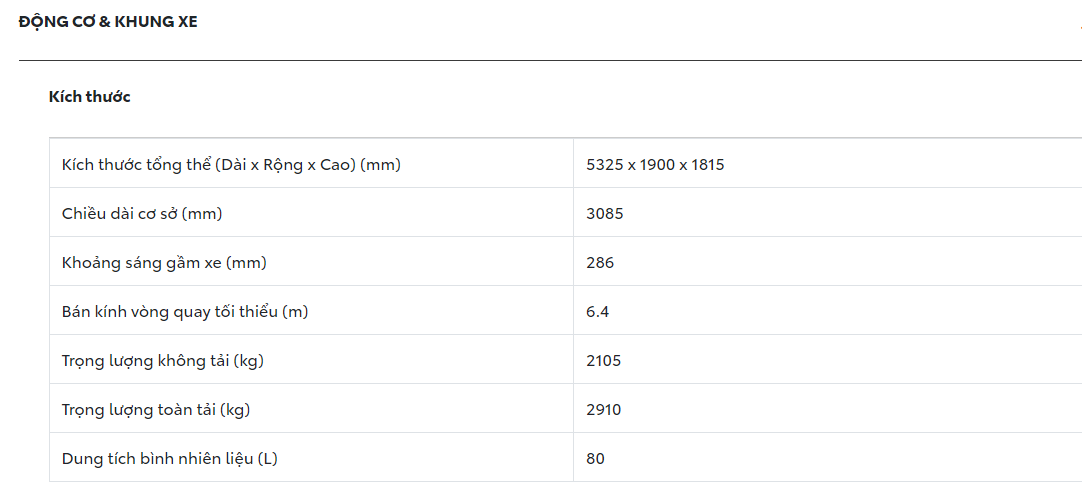The image size is (1082, 491).
Task: Click the ĐỘNG CƠ & KHUNG XE section header
Action: (x=108, y=22)
